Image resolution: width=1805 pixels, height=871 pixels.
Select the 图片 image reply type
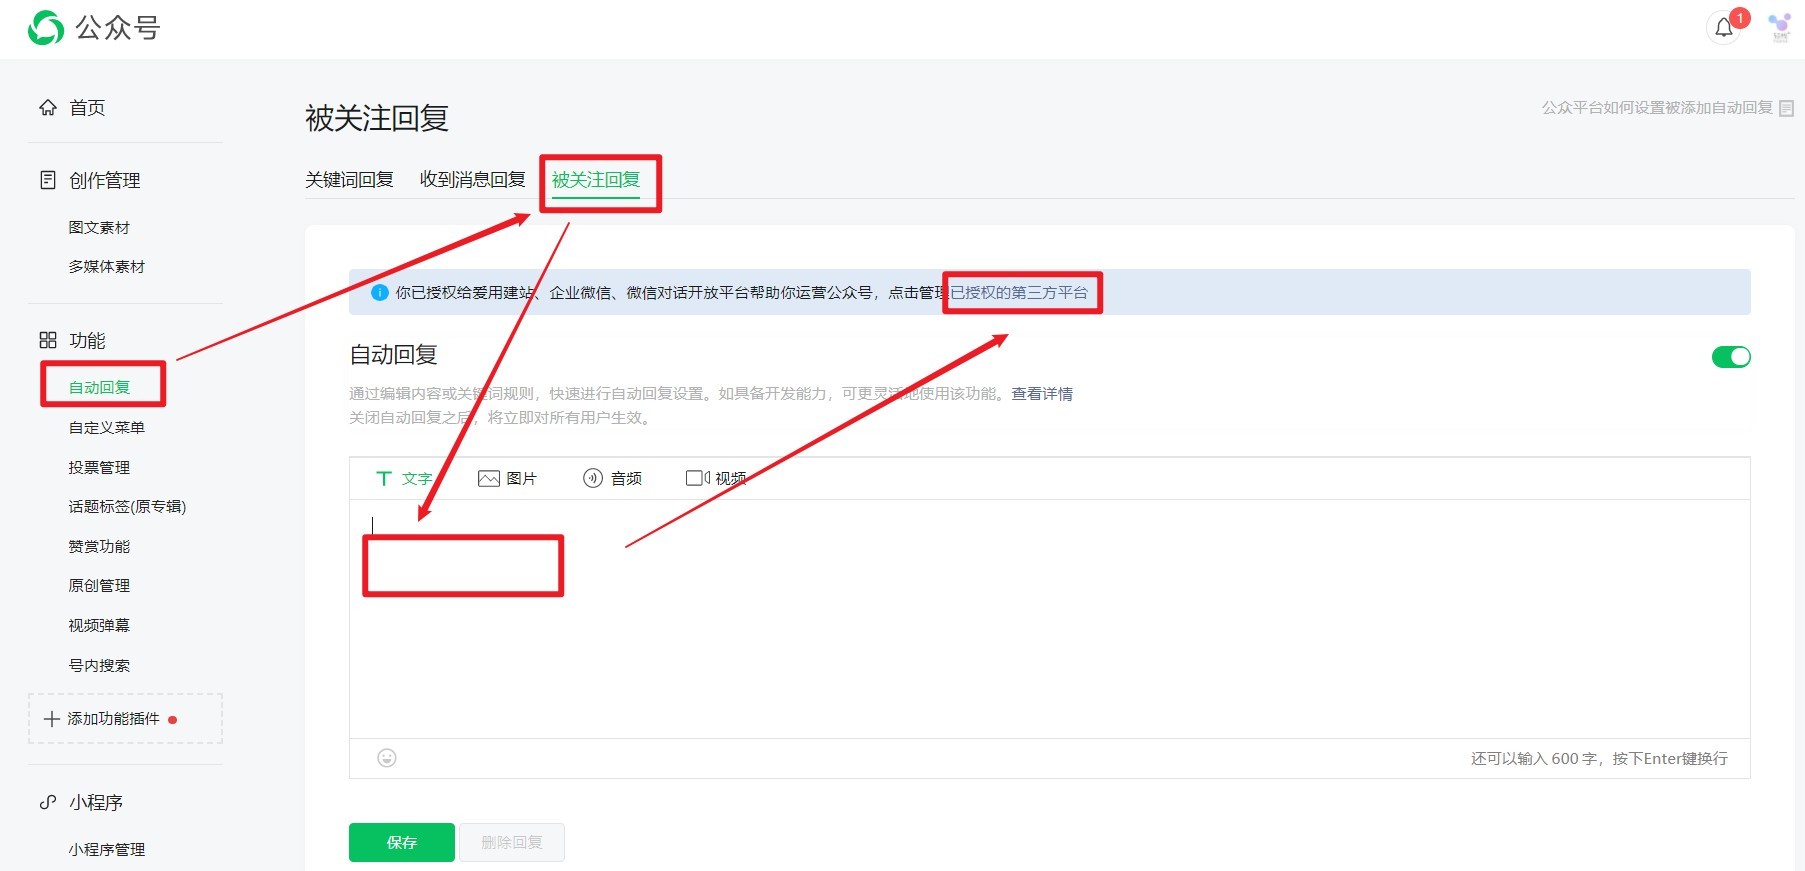click(508, 479)
